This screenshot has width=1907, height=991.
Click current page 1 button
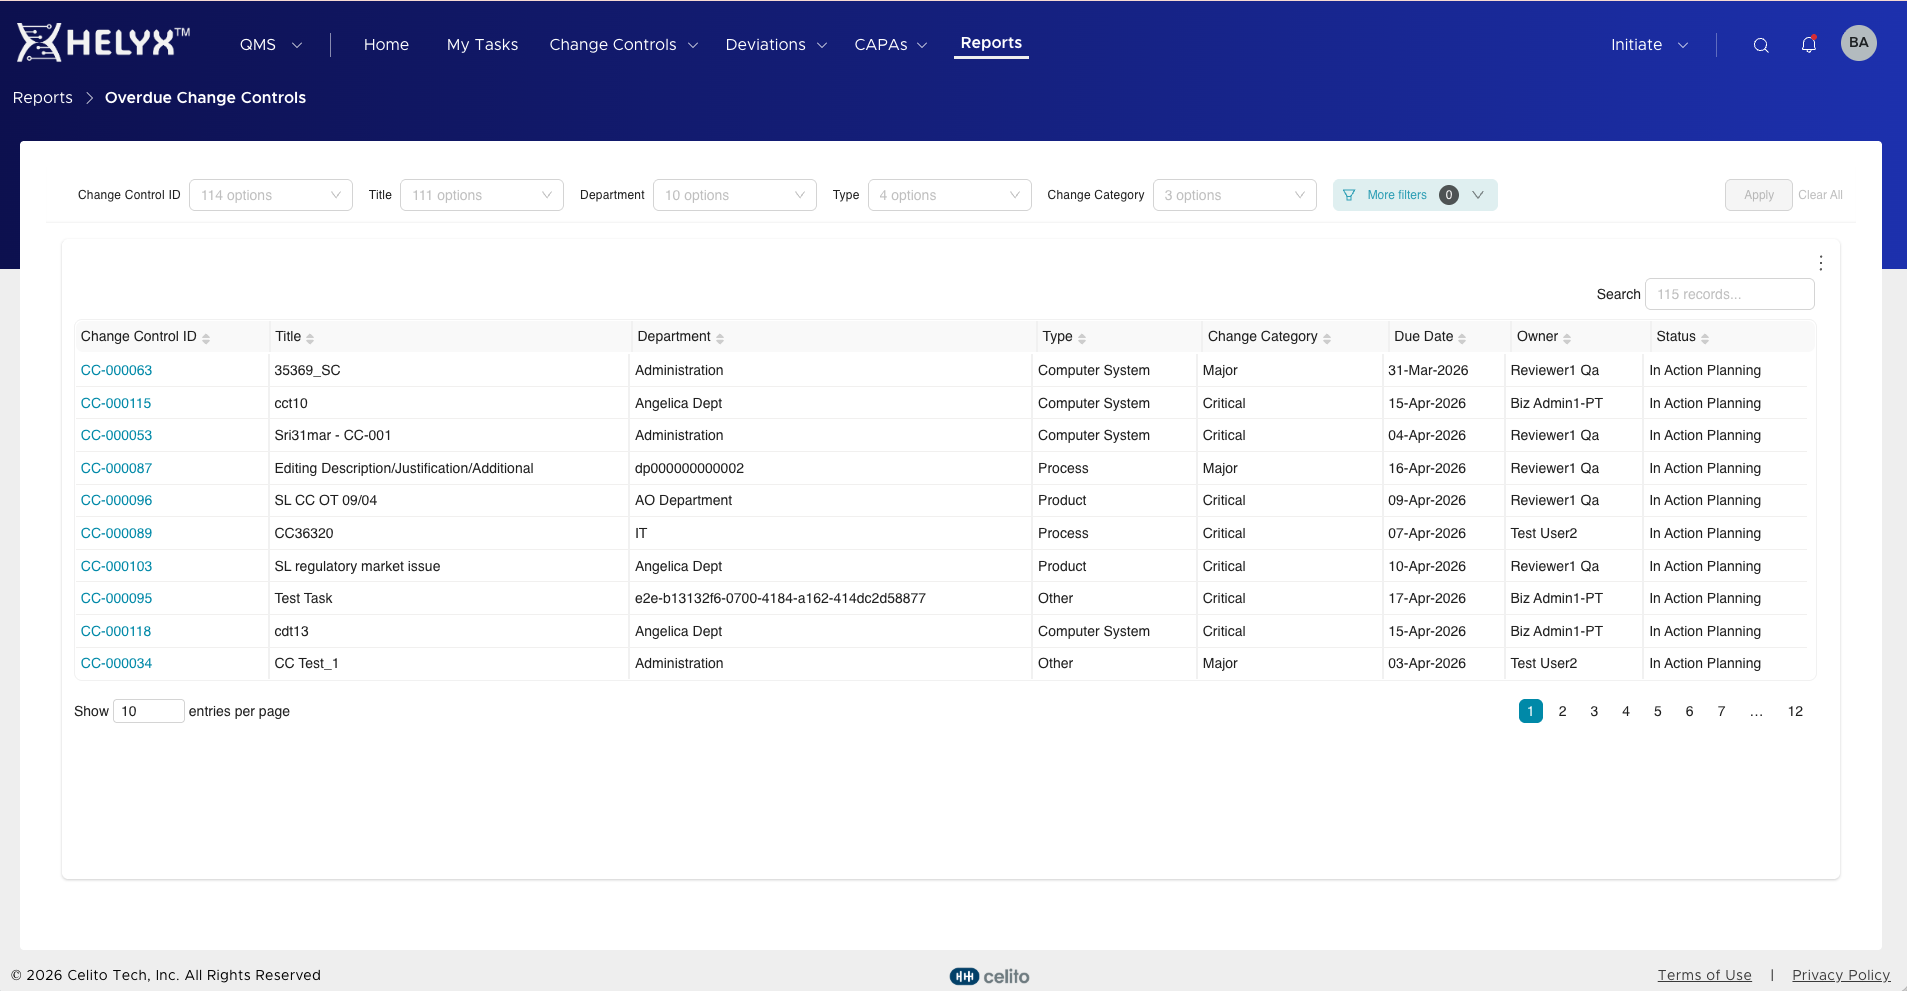coord(1530,711)
